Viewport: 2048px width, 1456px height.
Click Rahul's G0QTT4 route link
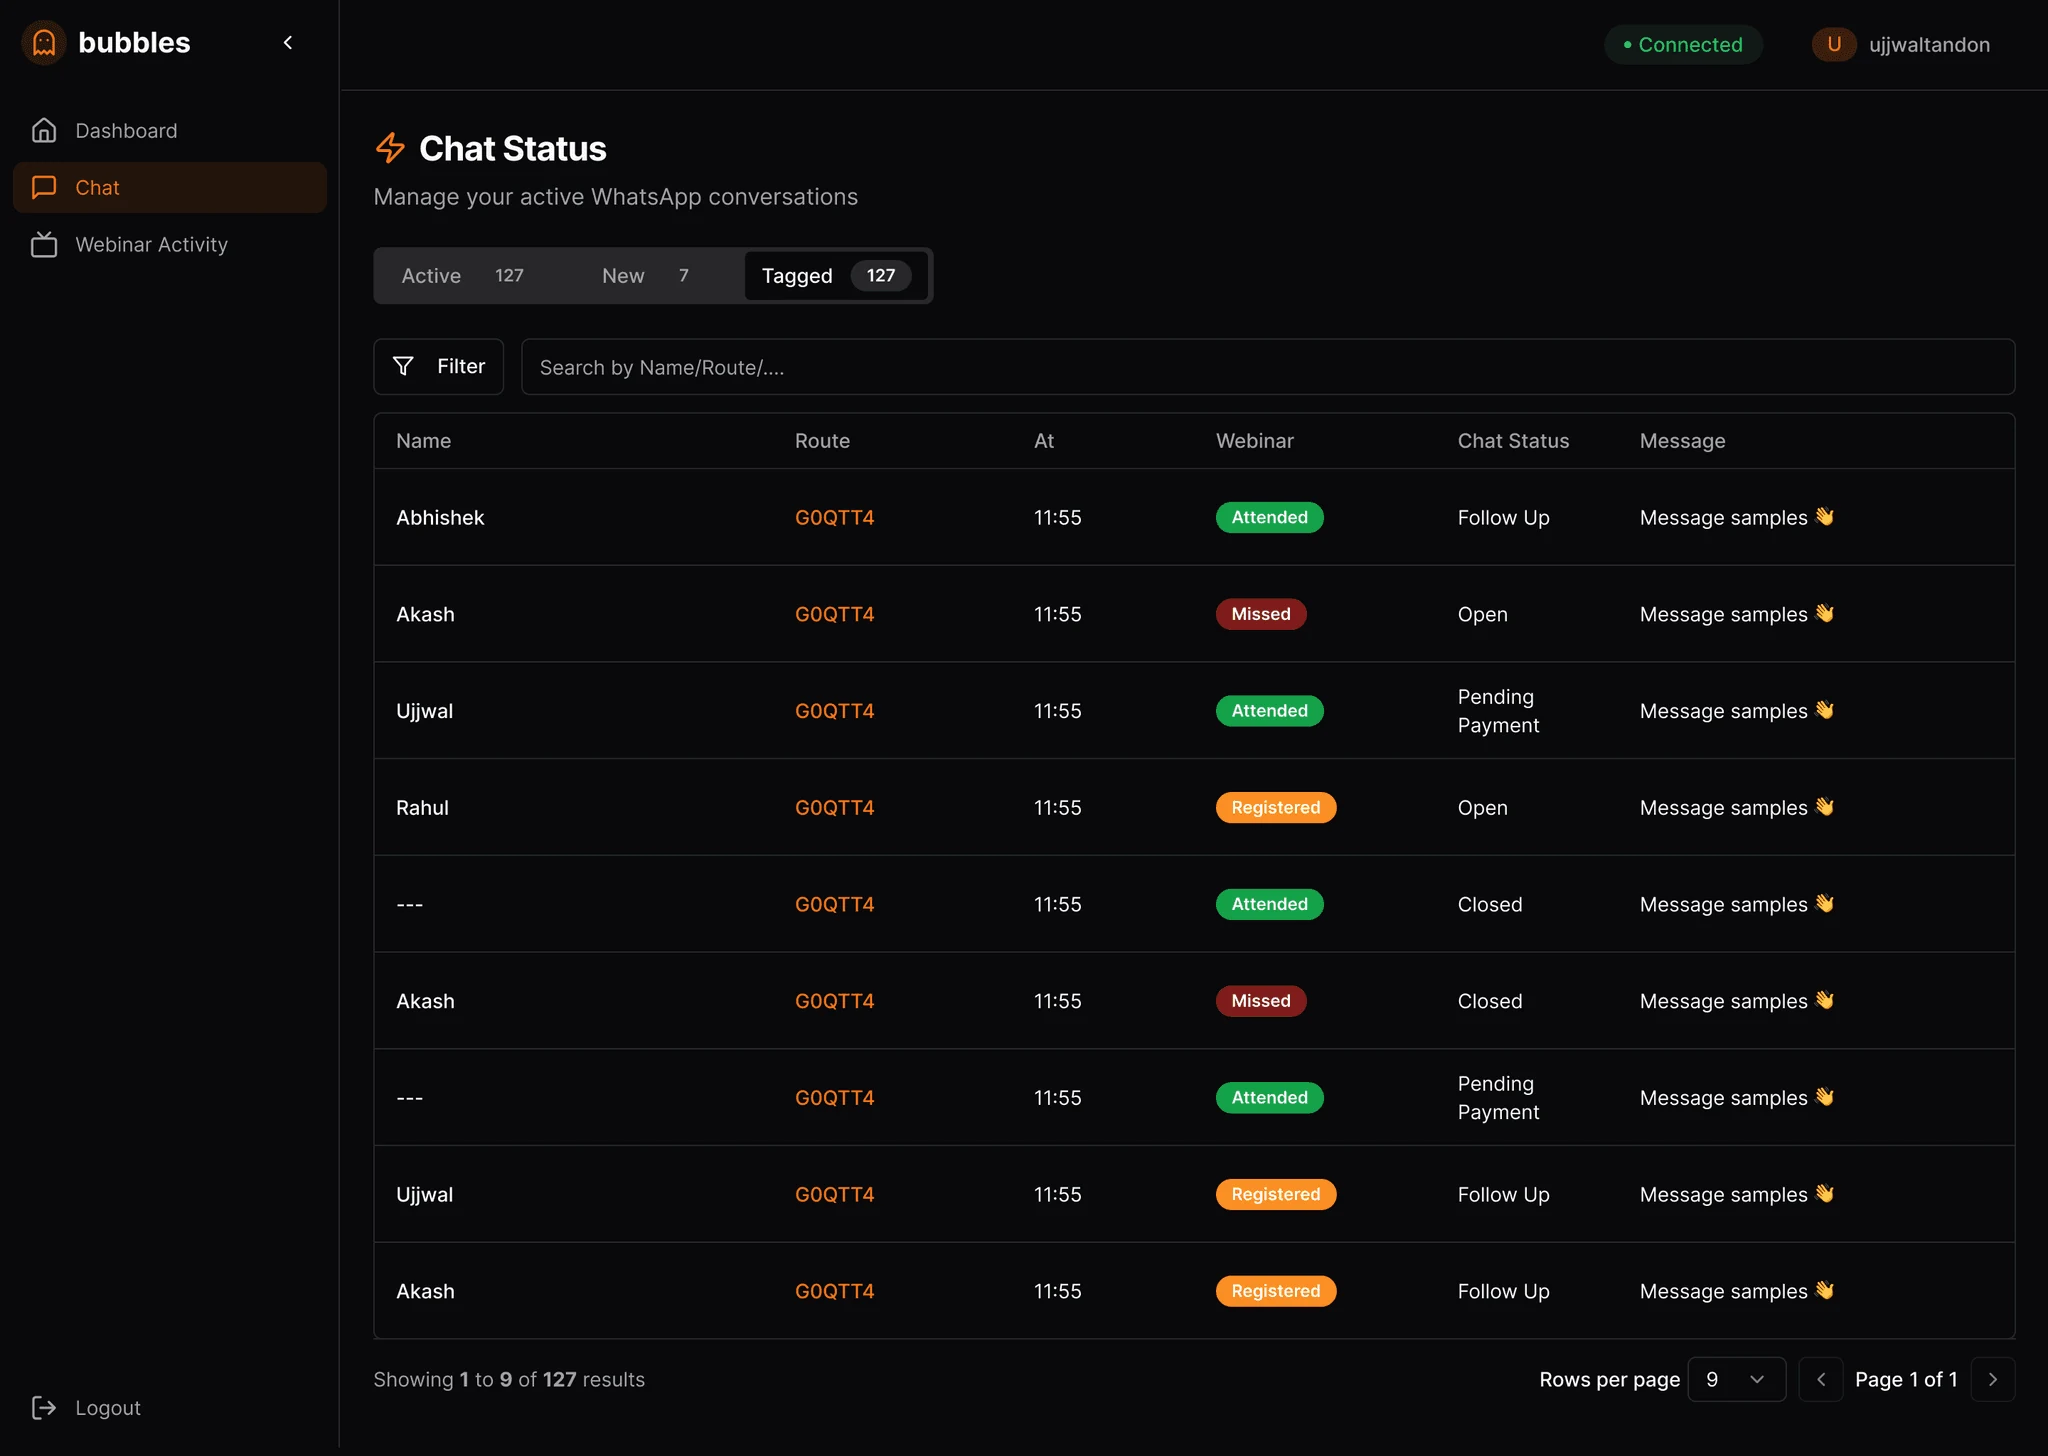click(x=834, y=808)
